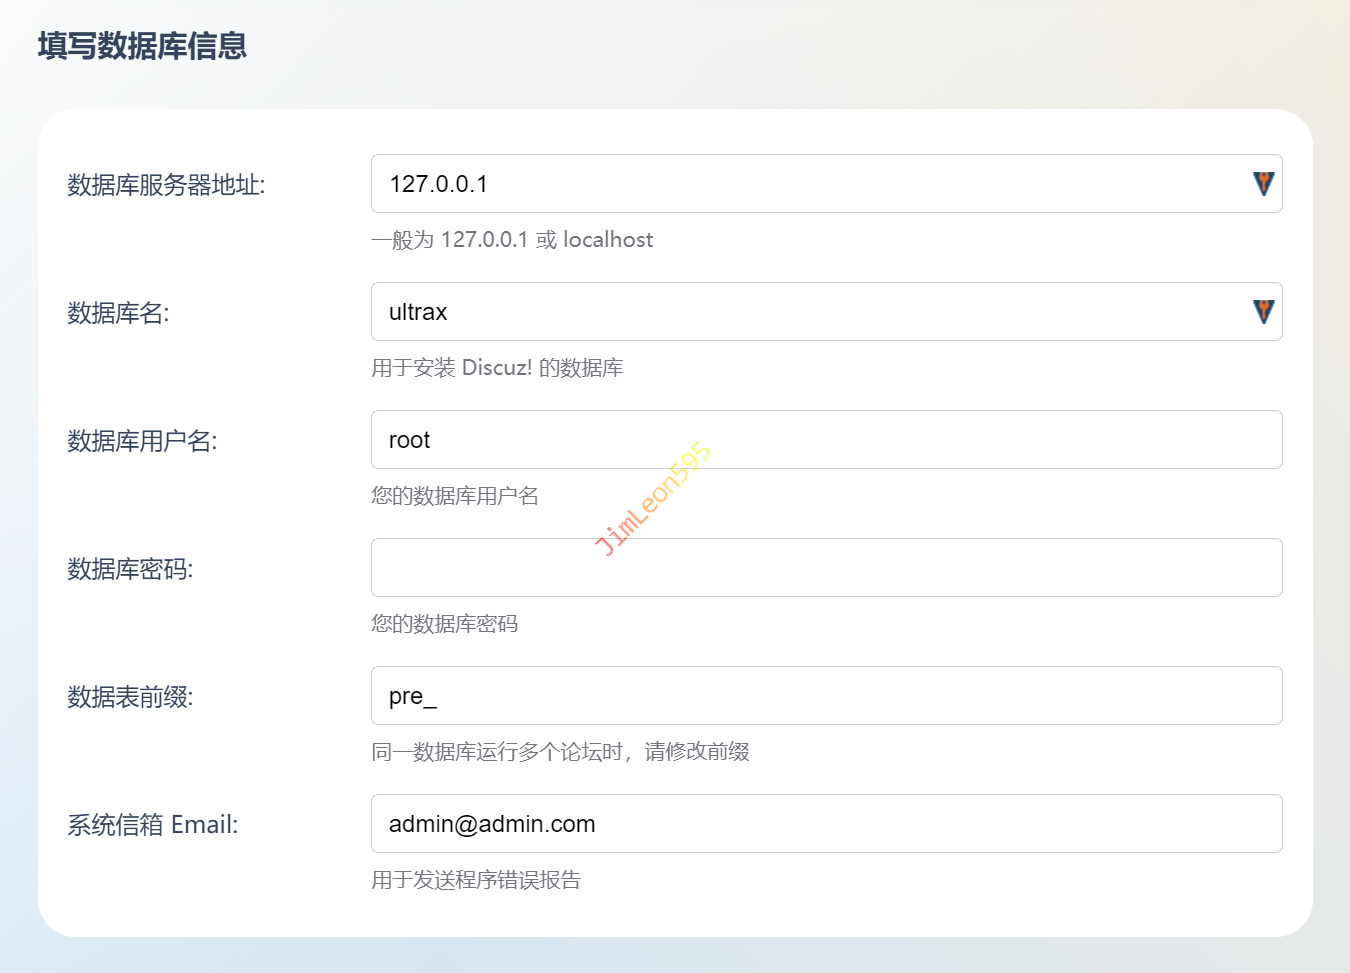Click the 系统信箱 Email label
This screenshot has width=1350, height=973.
[153, 825]
